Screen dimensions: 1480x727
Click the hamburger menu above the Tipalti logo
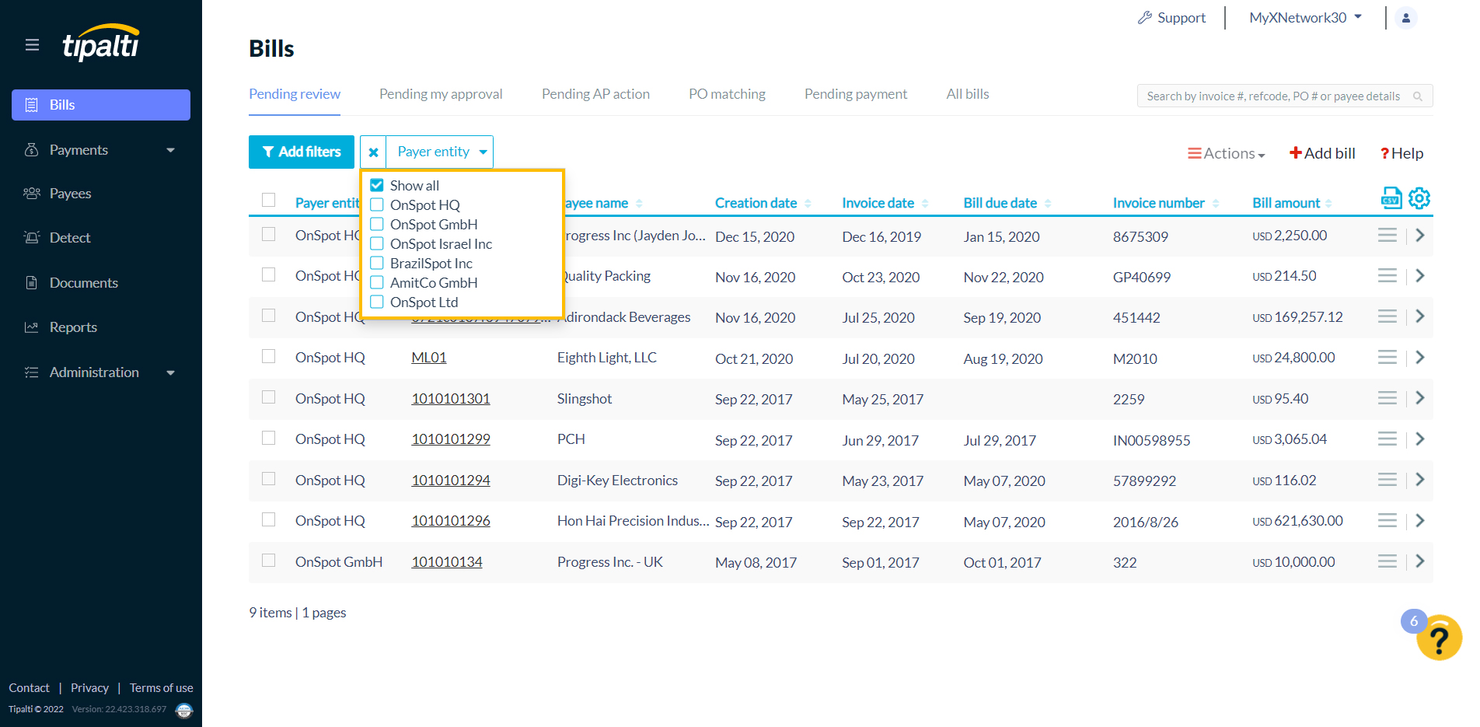pyautogui.click(x=31, y=44)
